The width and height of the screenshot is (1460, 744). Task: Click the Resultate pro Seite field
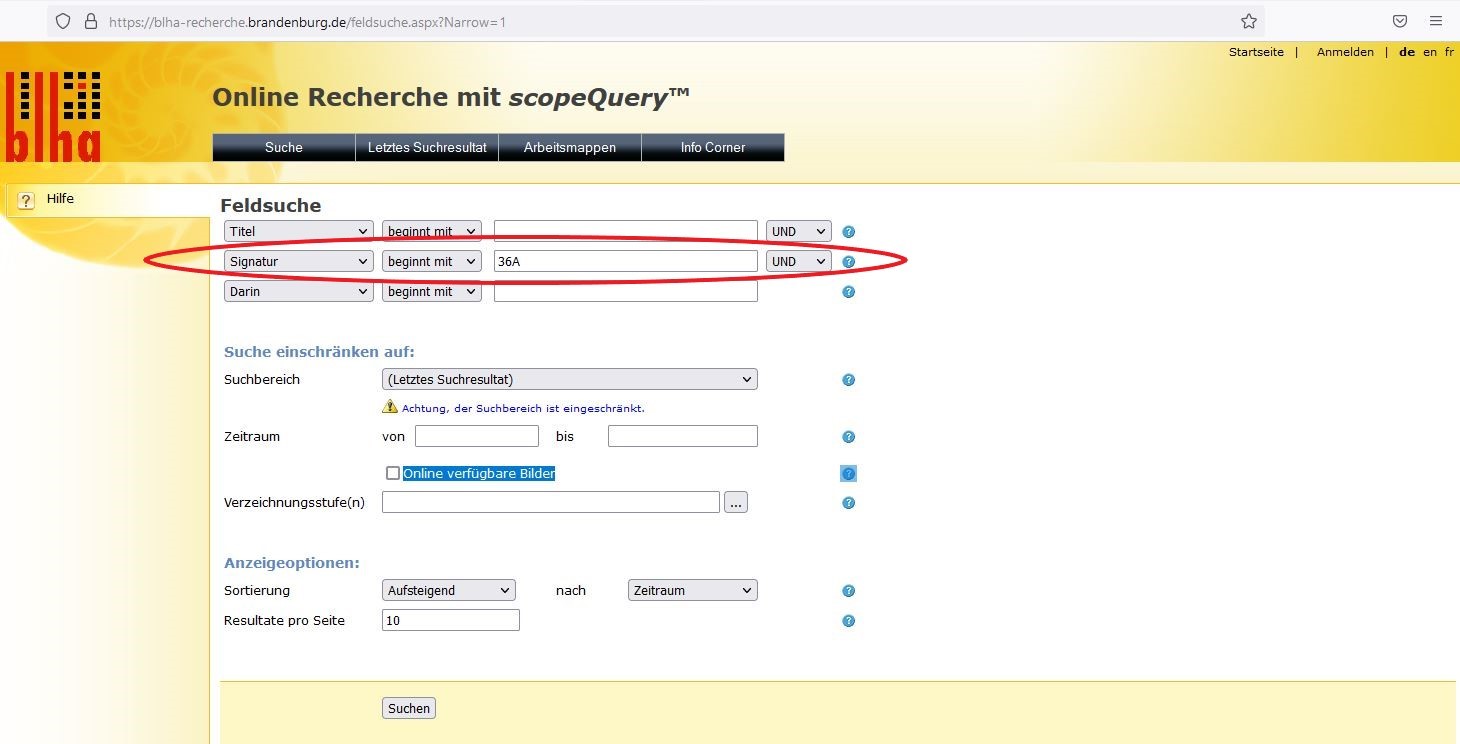[x=451, y=620]
